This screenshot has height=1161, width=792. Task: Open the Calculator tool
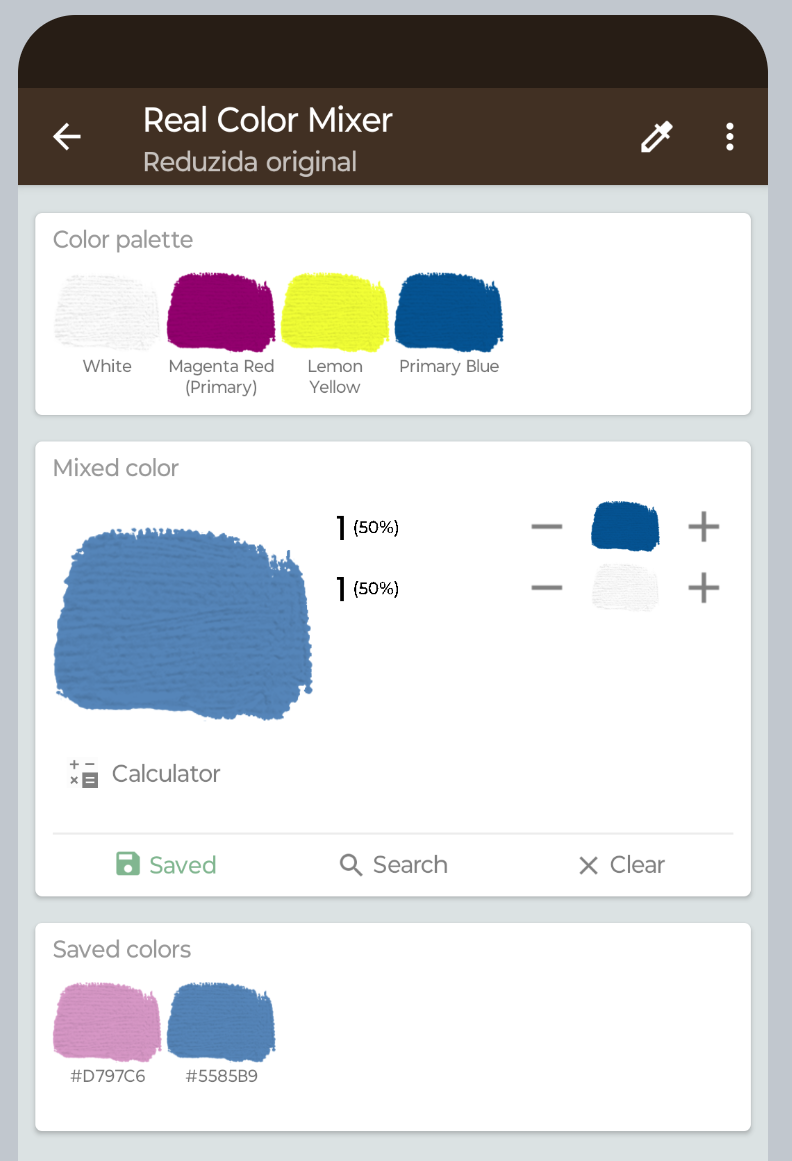click(145, 774)
